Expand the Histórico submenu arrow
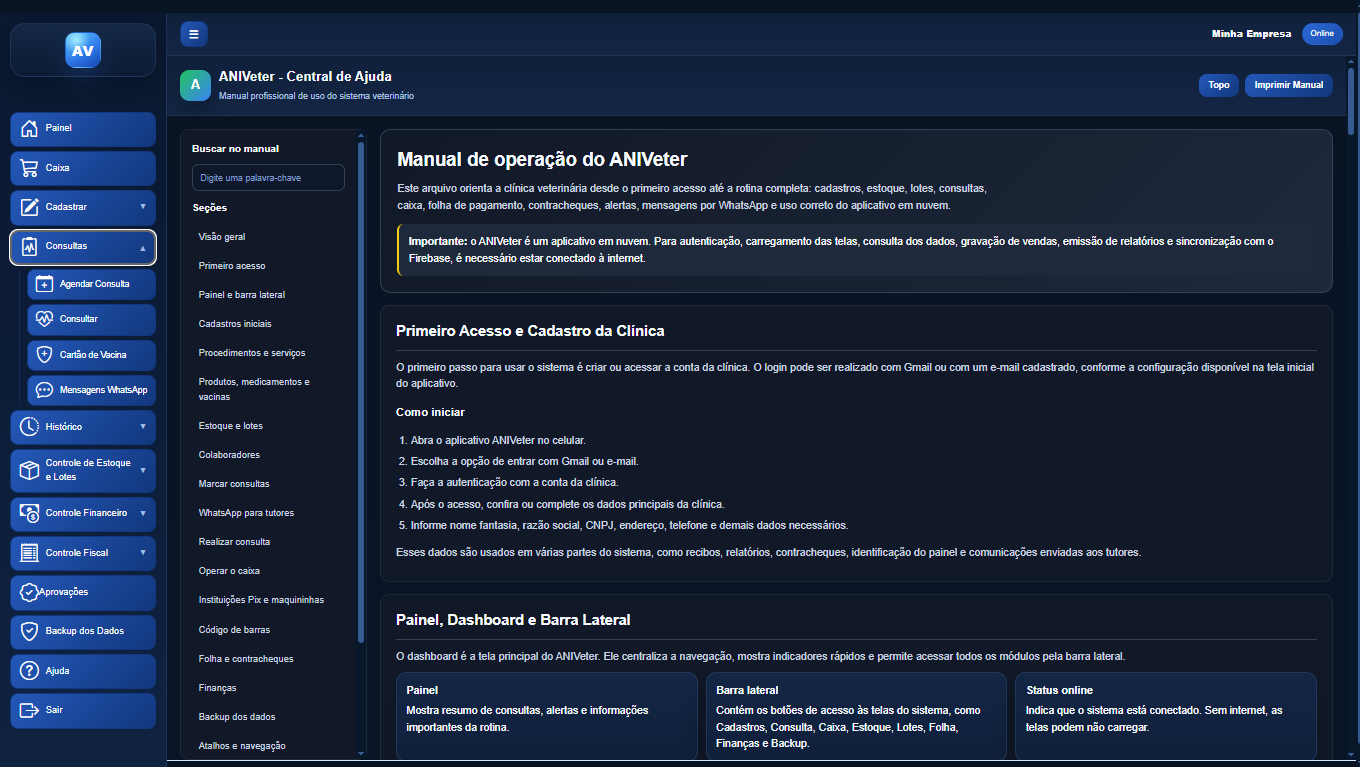Viewport: 1360px width, 767px height. click(143, 427)
